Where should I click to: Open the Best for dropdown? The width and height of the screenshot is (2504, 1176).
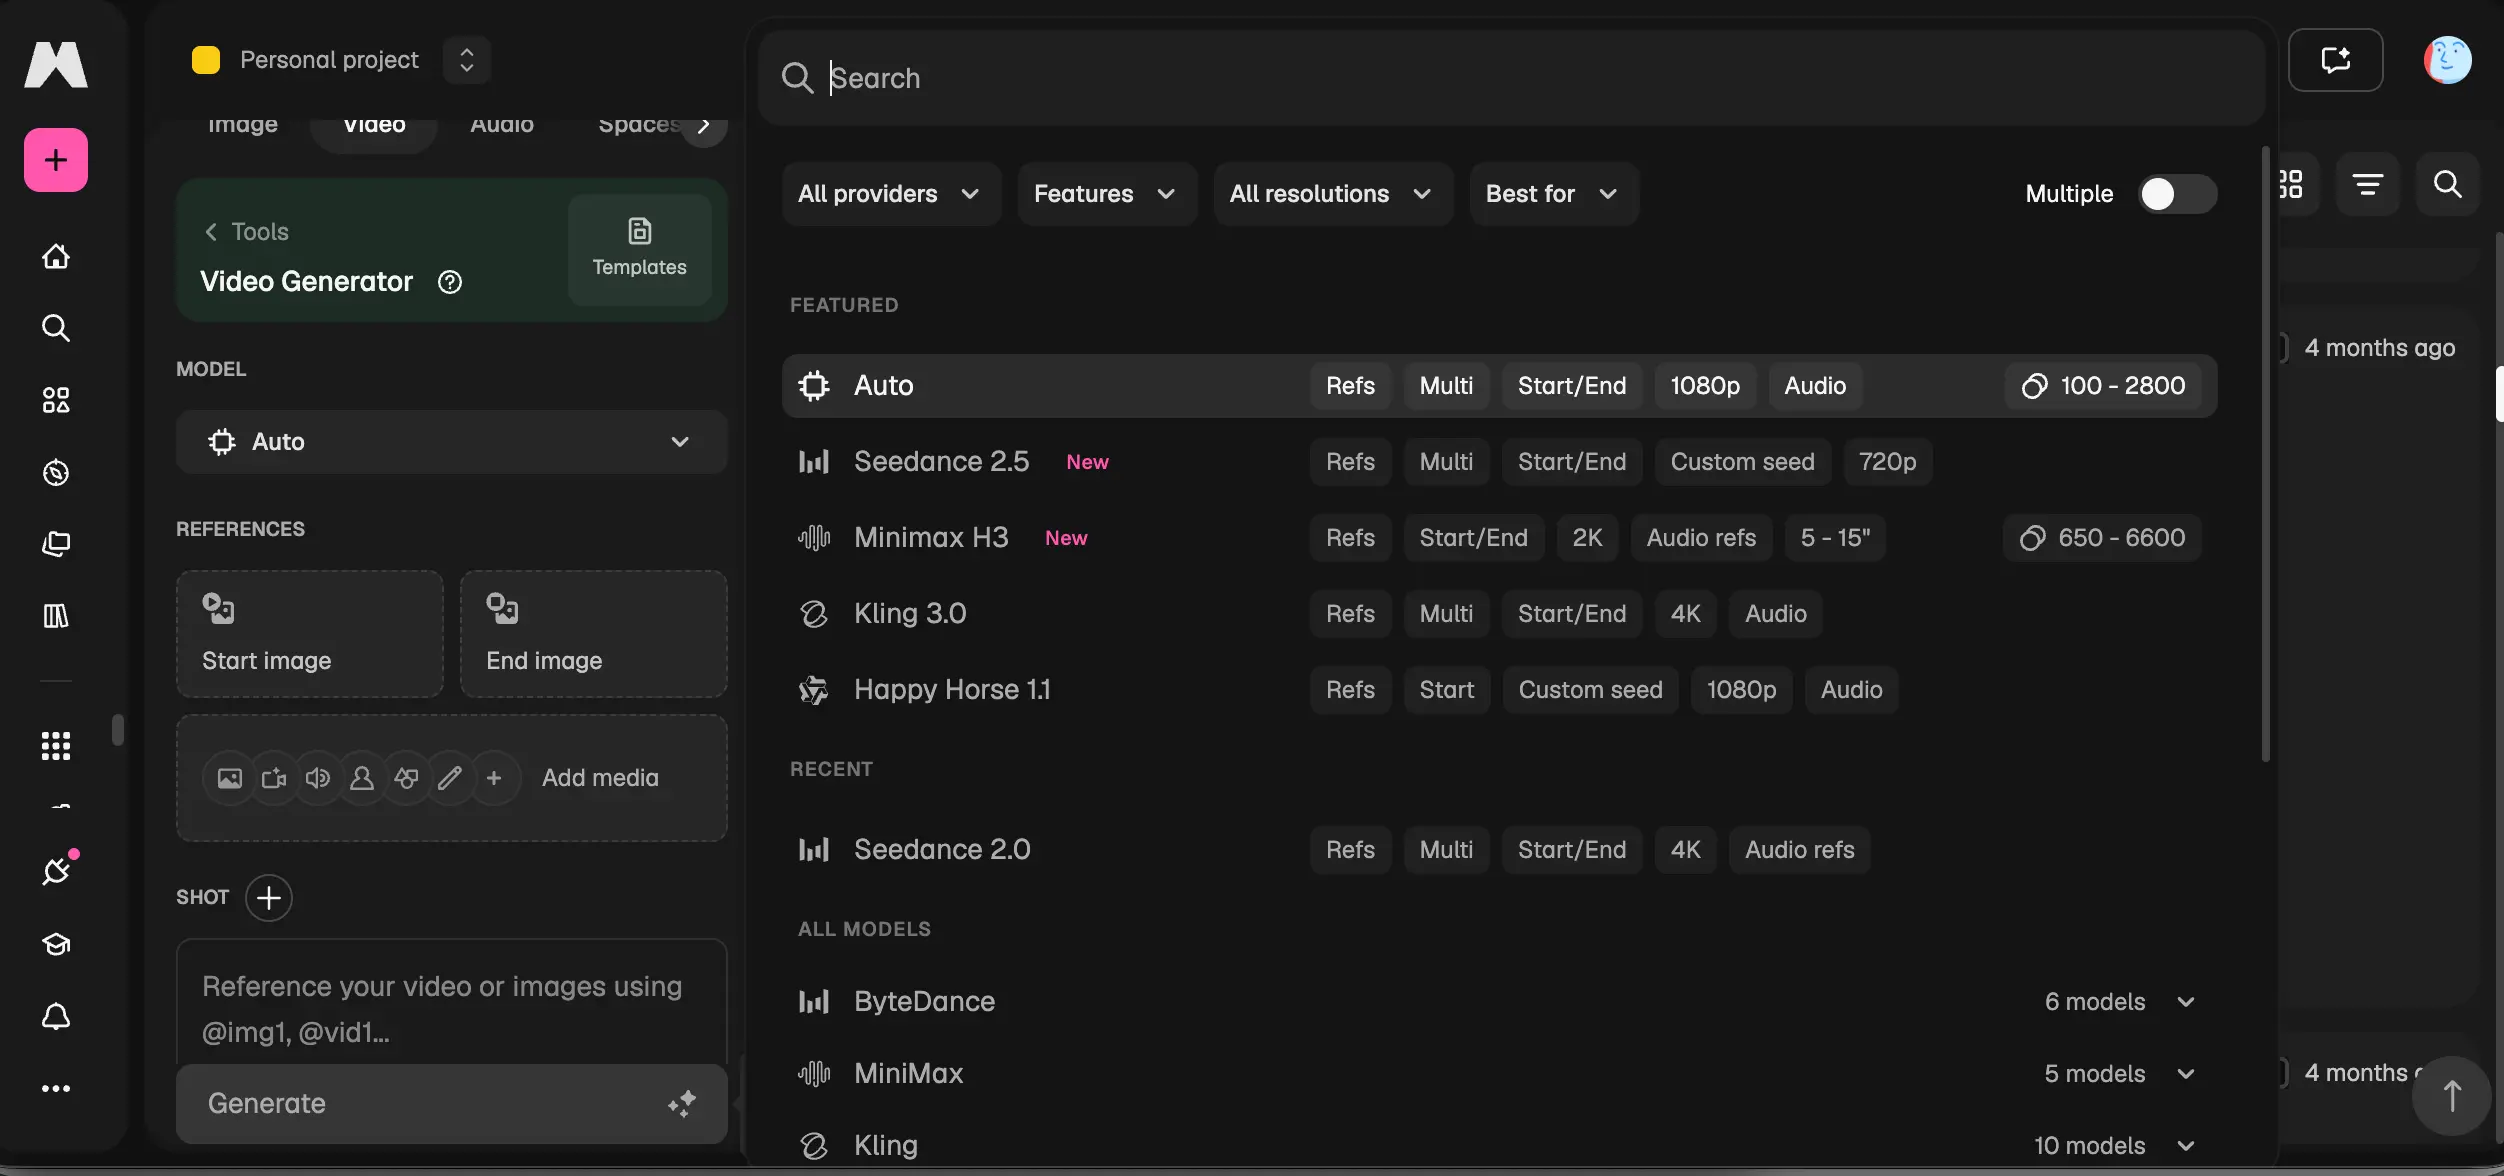pyautogui.click(x=1553, y=194)
